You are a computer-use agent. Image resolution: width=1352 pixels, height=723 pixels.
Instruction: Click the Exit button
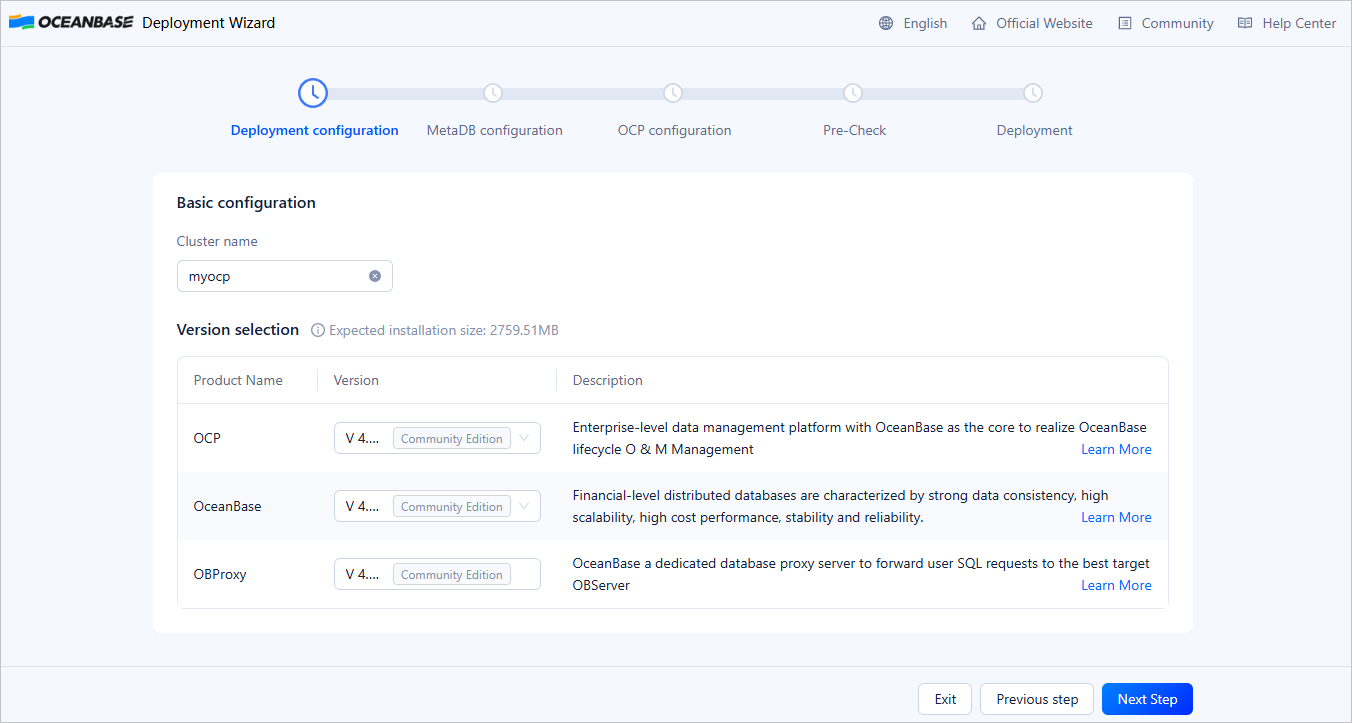point(944,698)
